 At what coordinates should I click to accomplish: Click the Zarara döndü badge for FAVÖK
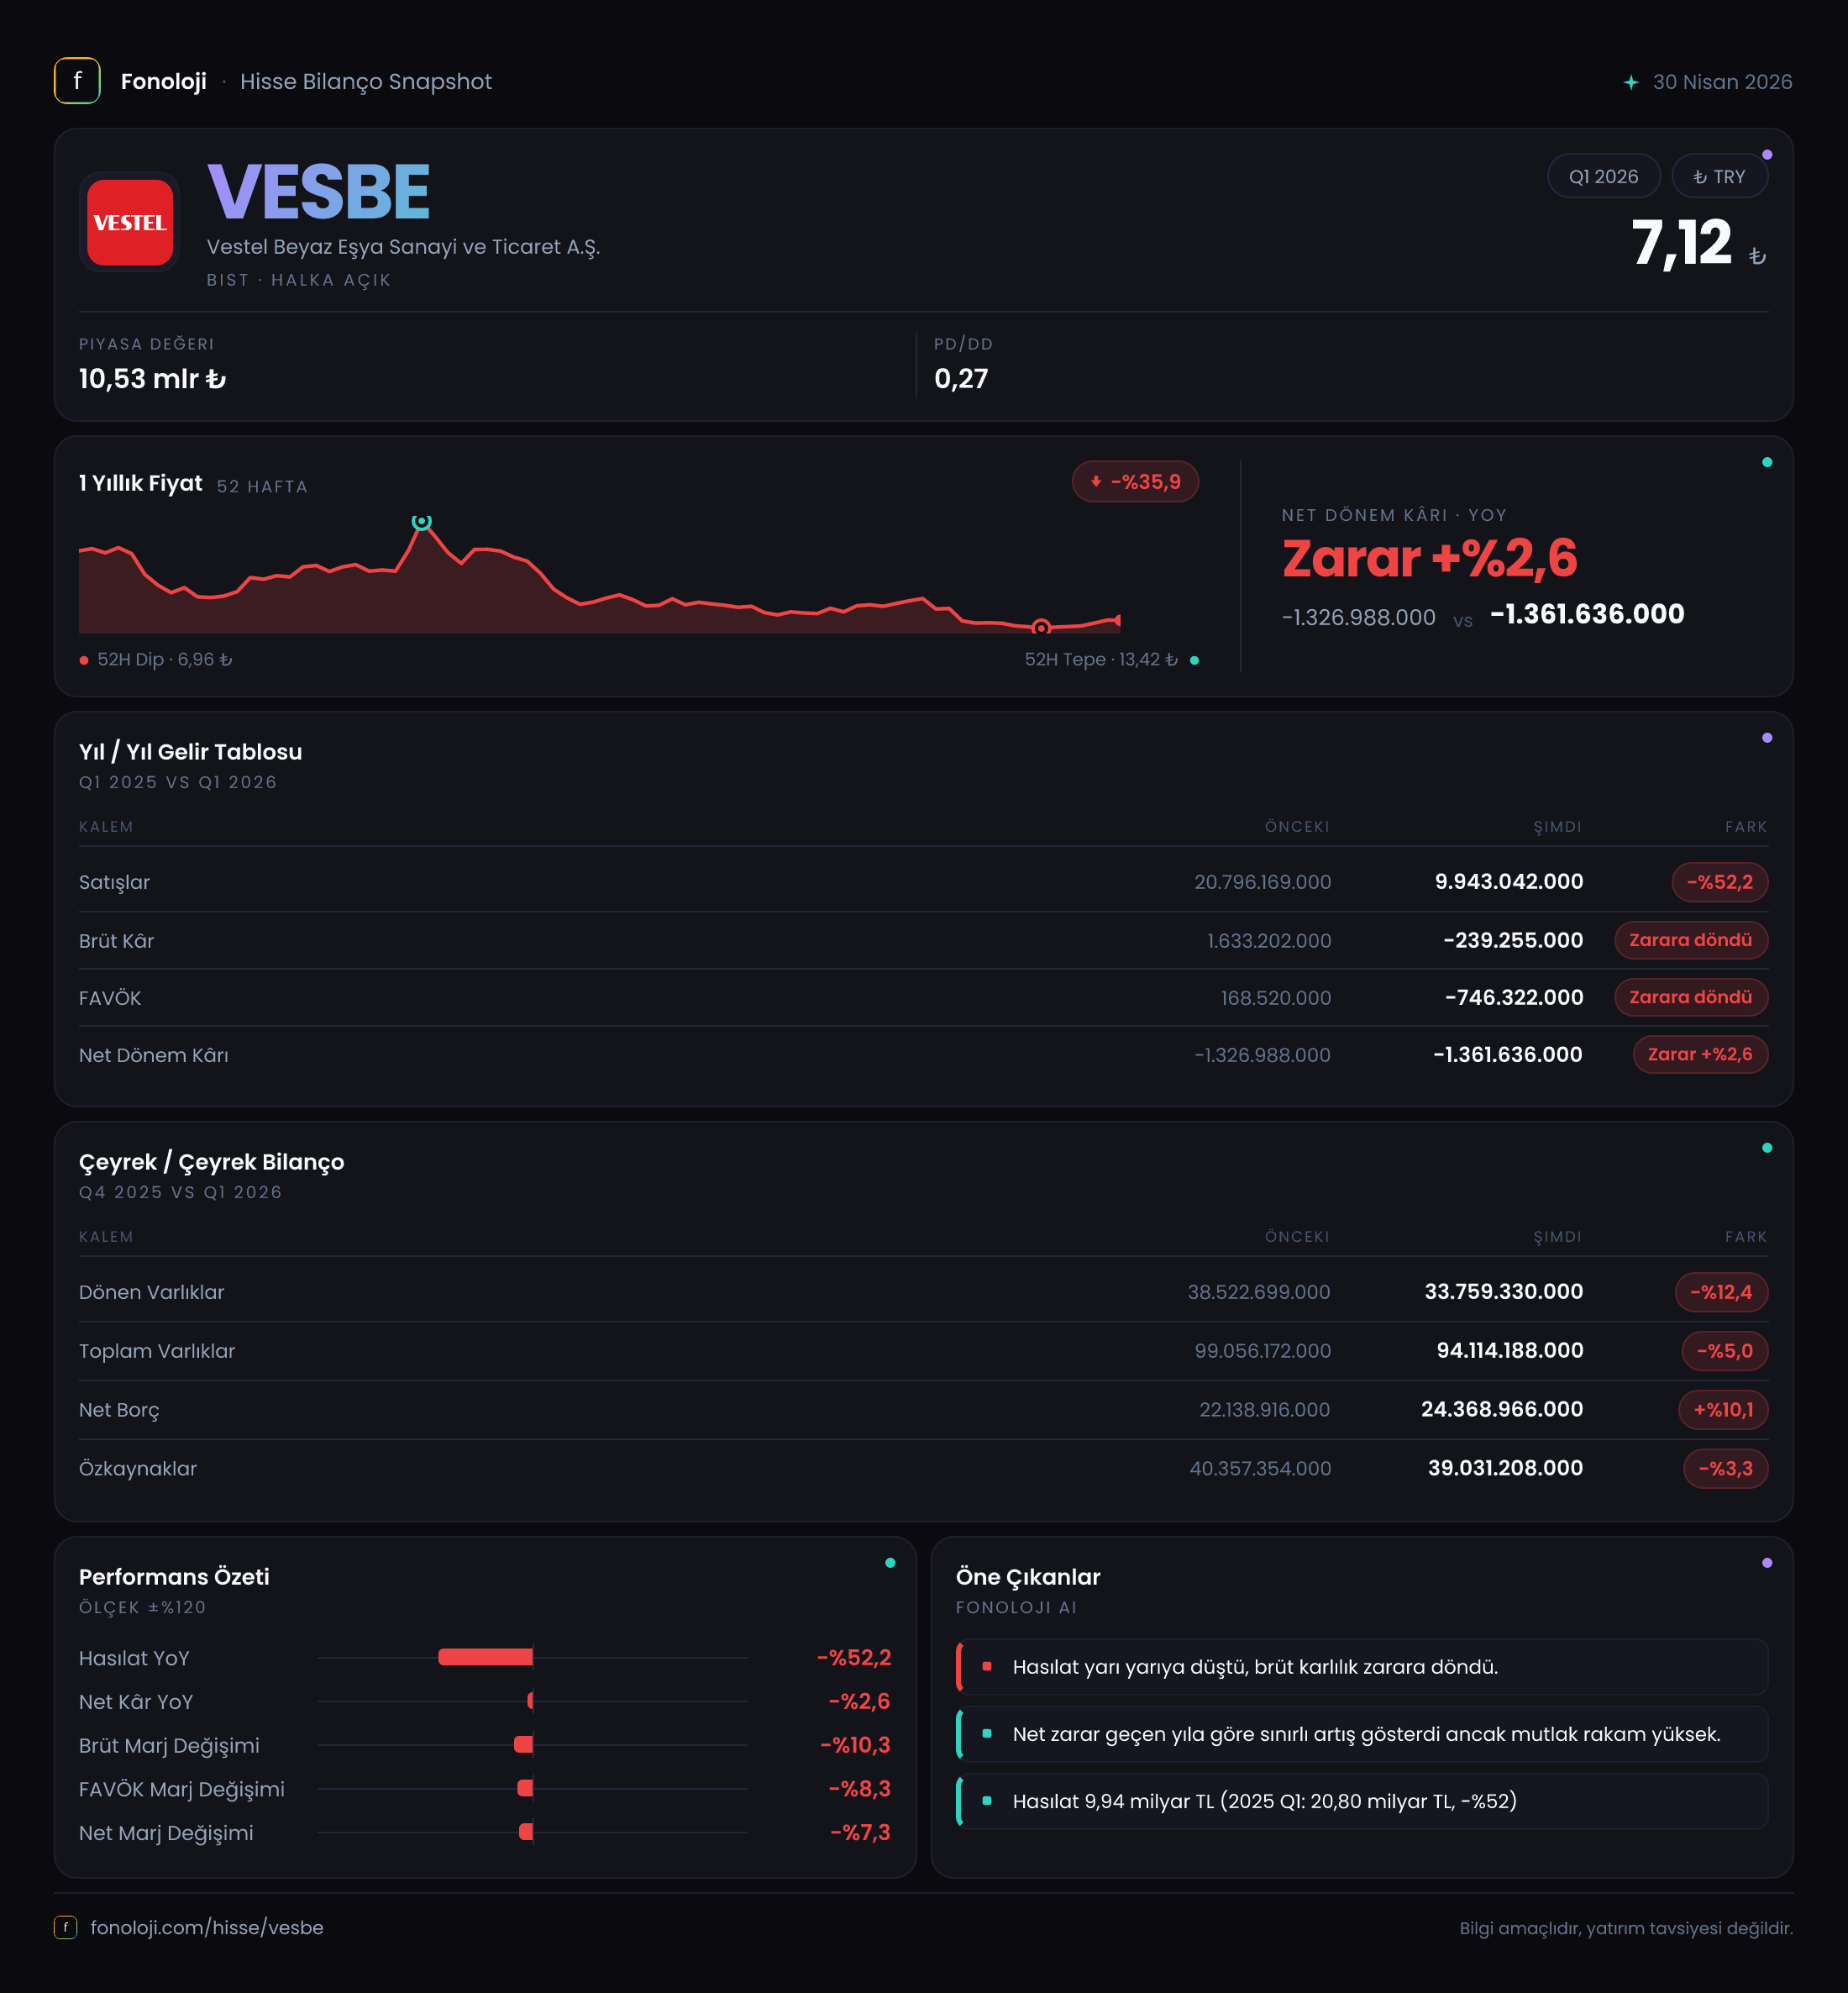(1691, 997)
